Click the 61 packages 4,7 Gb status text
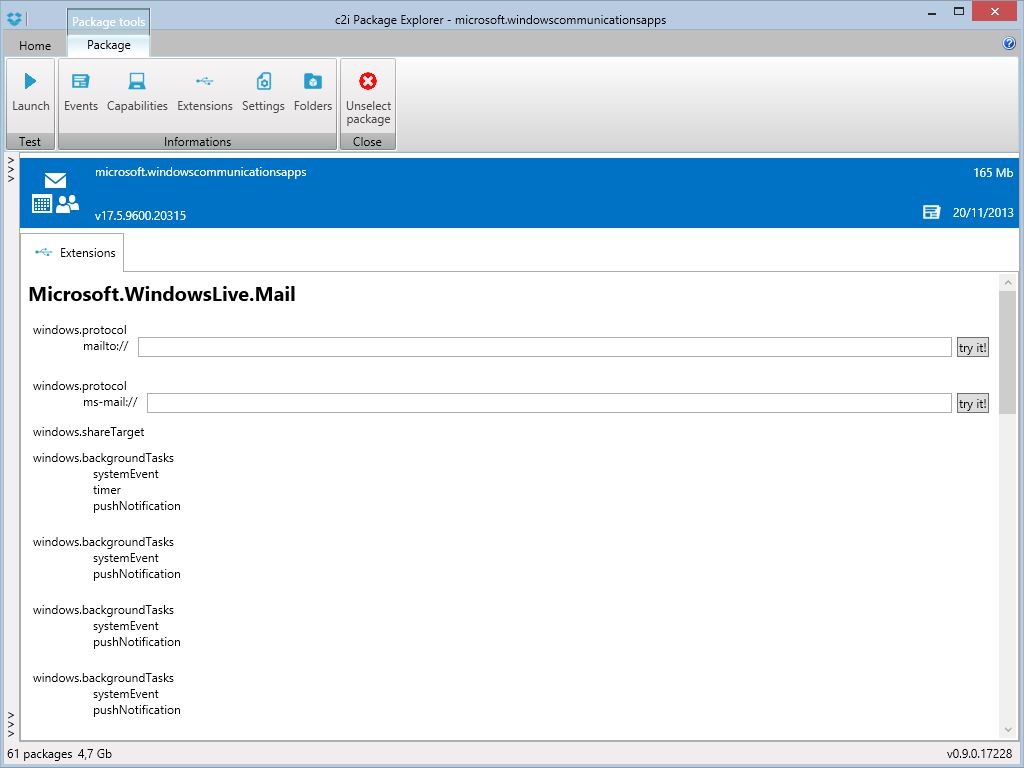 [x=59, y=754]
